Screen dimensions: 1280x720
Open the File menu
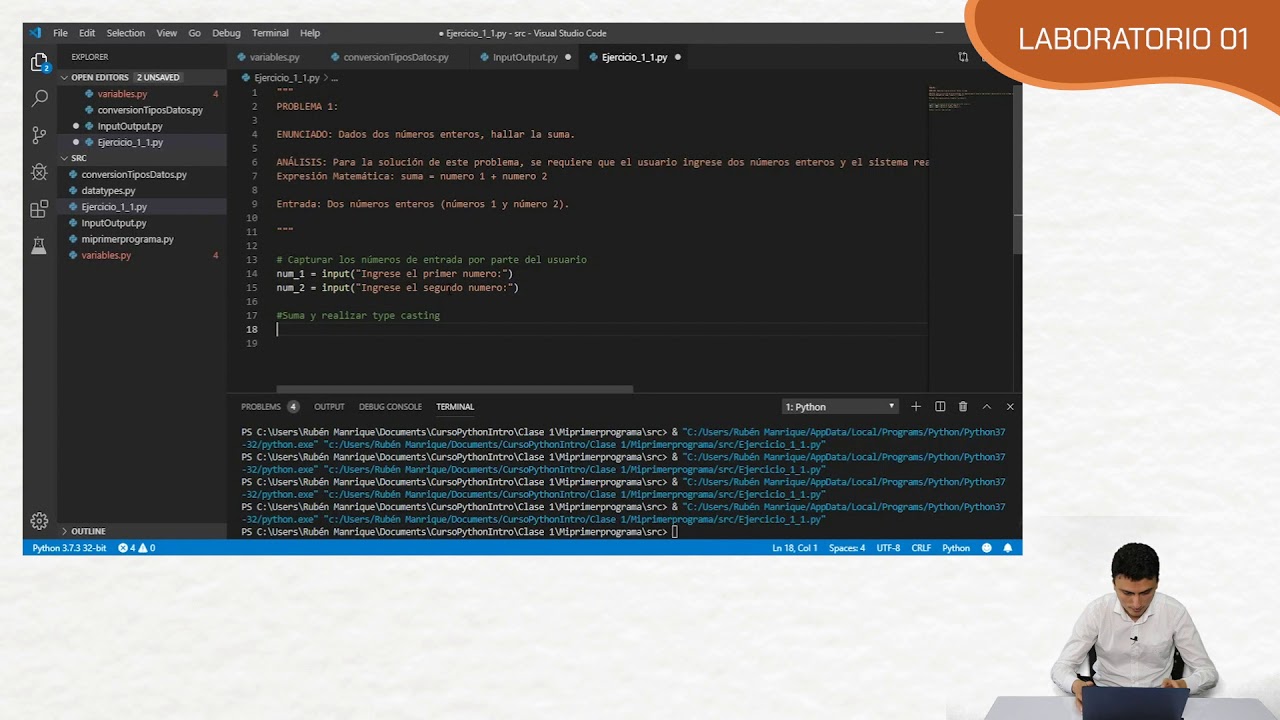point(60,33)
